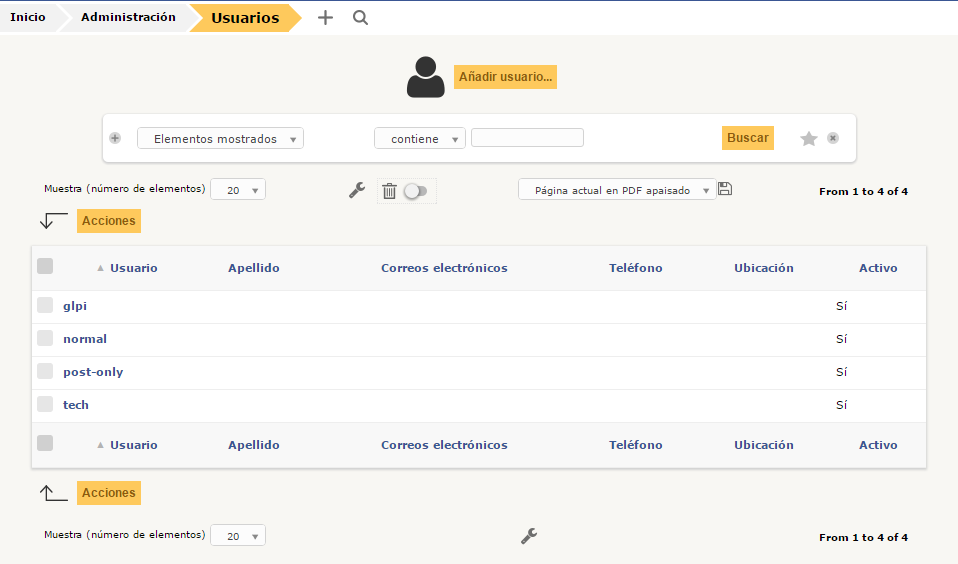Open column settings with top wrench icon
The height and width of the screenshot is (564, 958).
357,190
